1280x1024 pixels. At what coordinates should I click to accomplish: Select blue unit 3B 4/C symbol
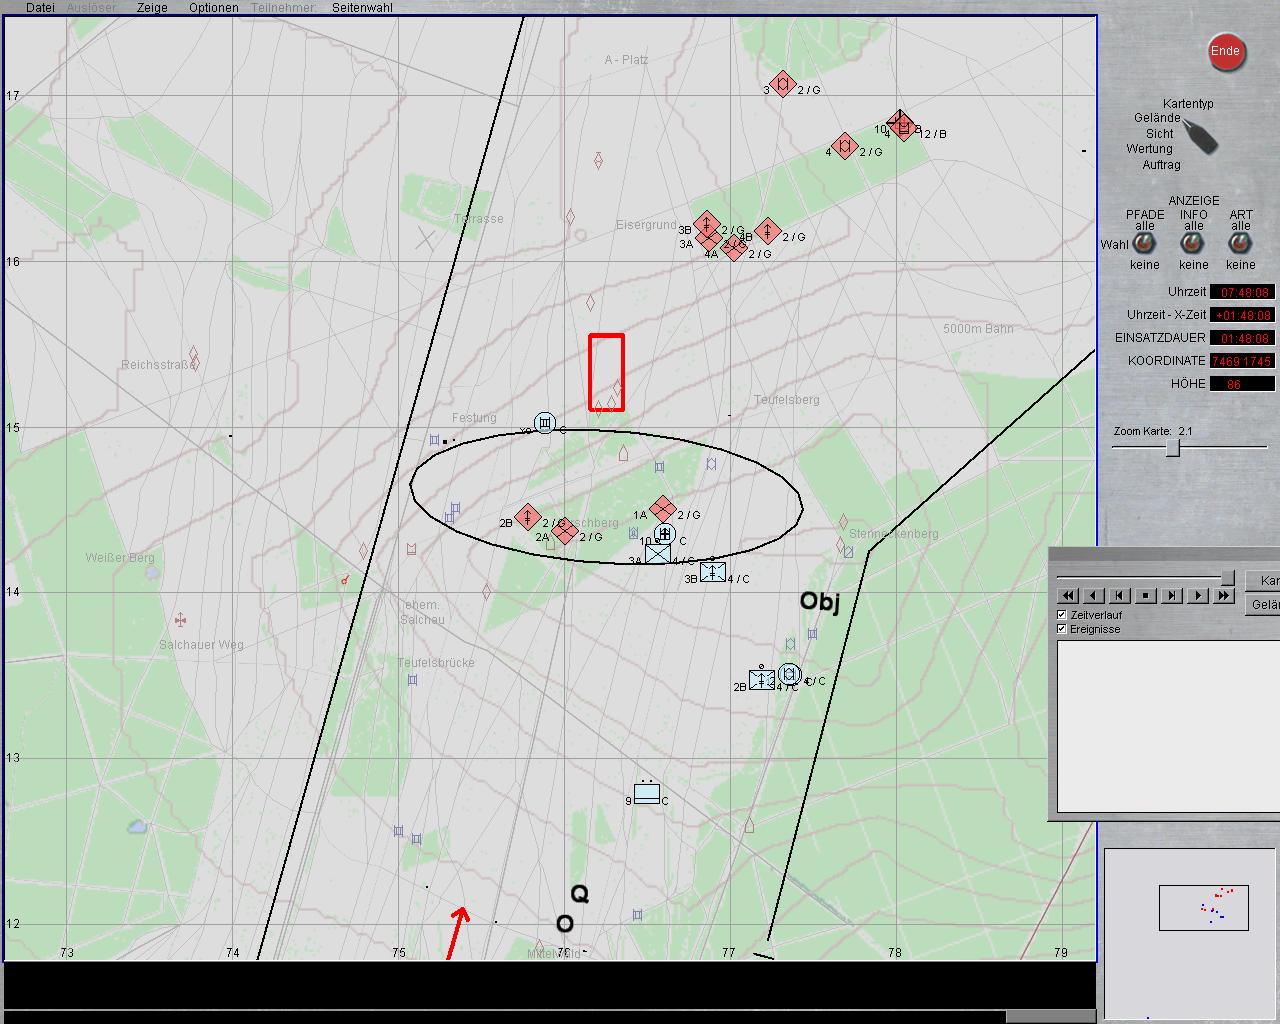tap(713, 572)
